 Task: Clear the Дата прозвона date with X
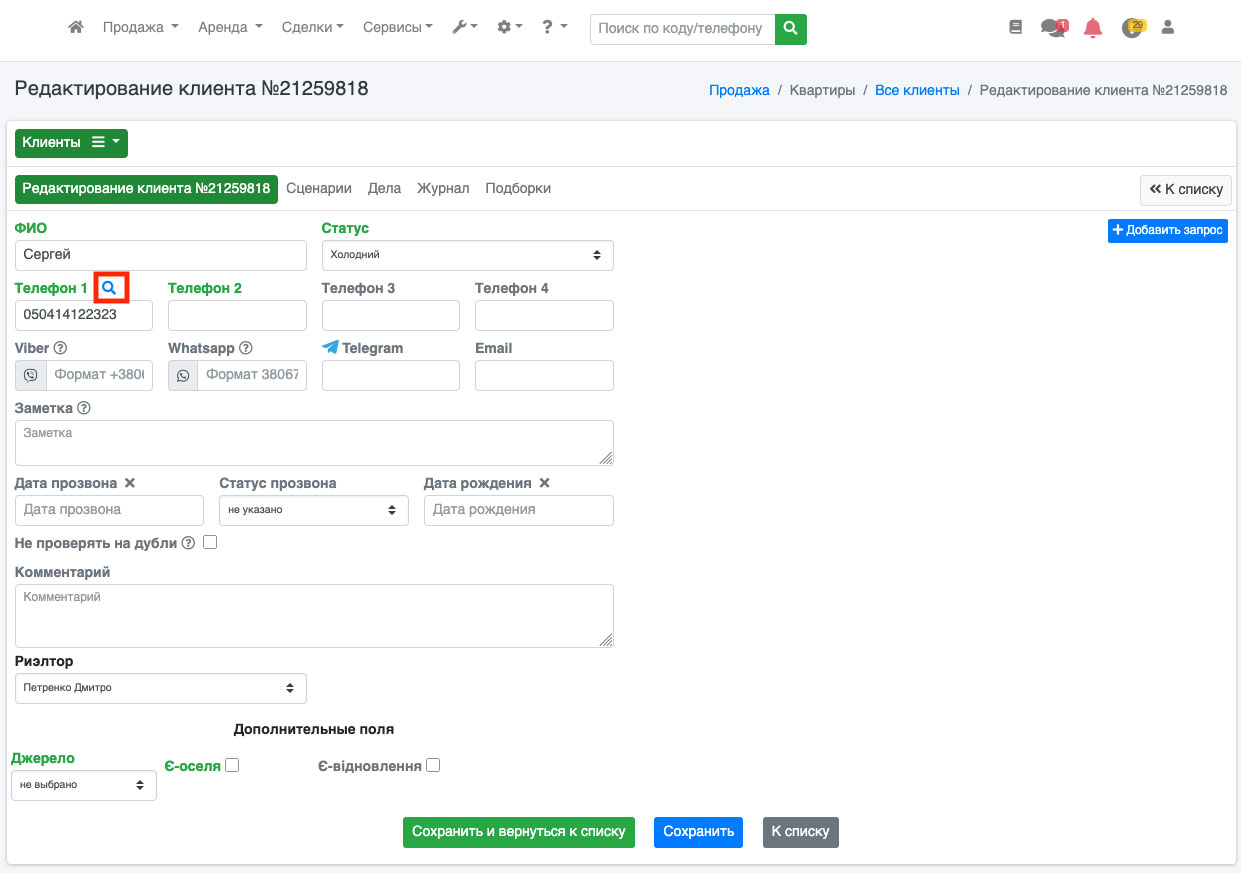tap(130, 483)
